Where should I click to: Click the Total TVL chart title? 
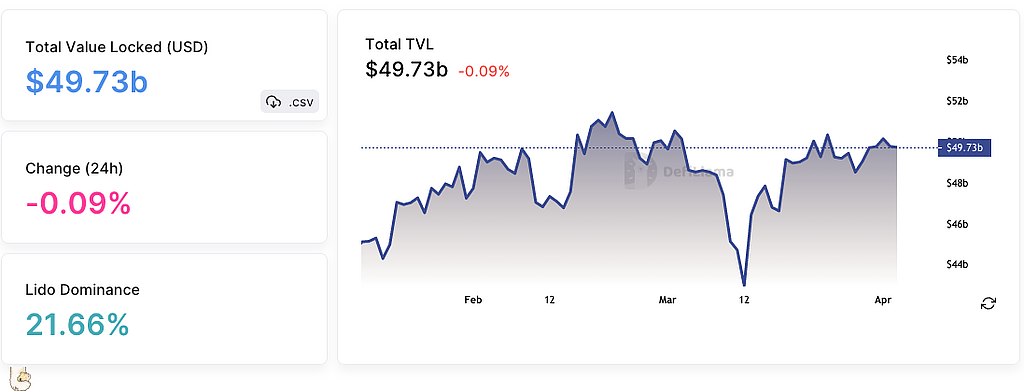pos(399,44)
